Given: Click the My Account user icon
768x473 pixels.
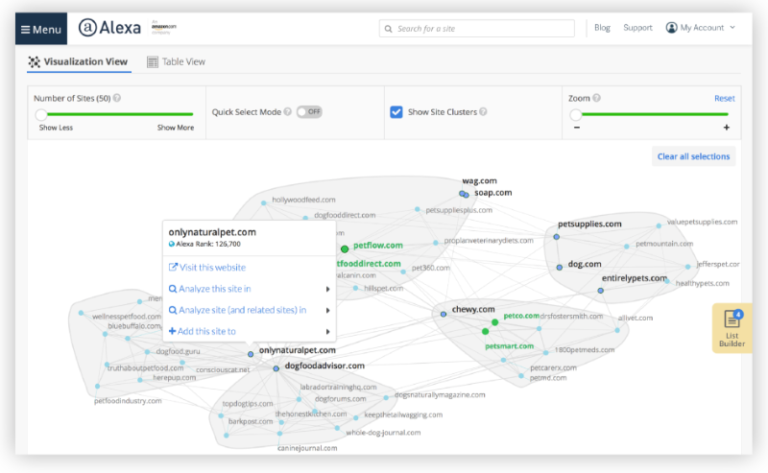Looking at the screenshot, I should pos(671,28).
